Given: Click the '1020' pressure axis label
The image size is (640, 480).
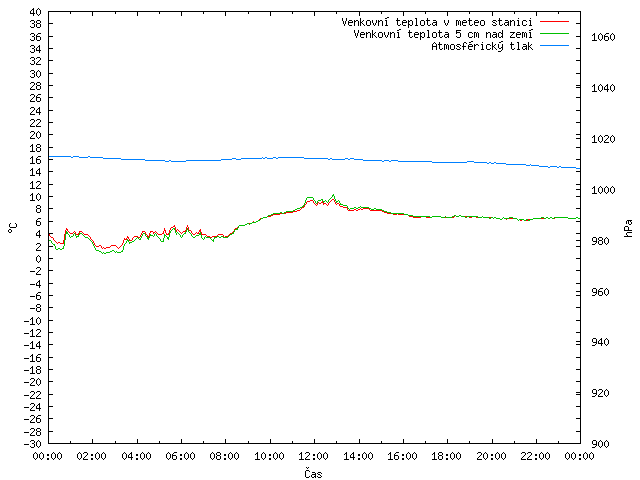Looking at the screenshot, I should [603, 139].
